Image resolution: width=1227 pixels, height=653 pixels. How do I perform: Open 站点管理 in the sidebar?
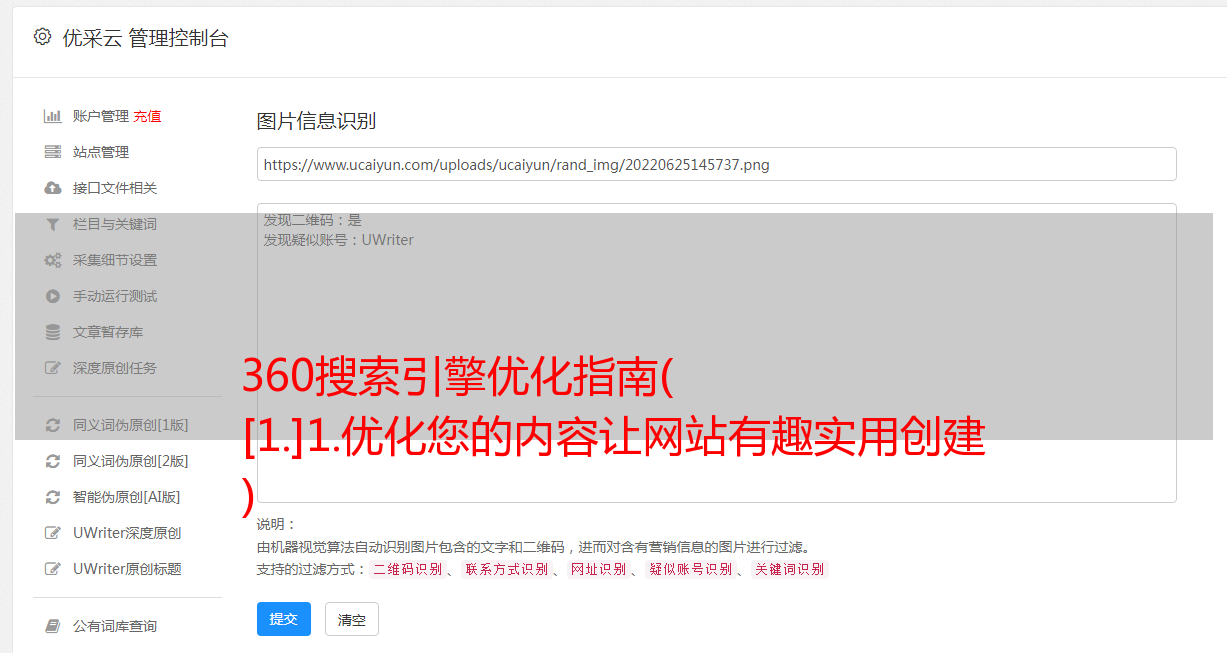(x=101, y=152)
